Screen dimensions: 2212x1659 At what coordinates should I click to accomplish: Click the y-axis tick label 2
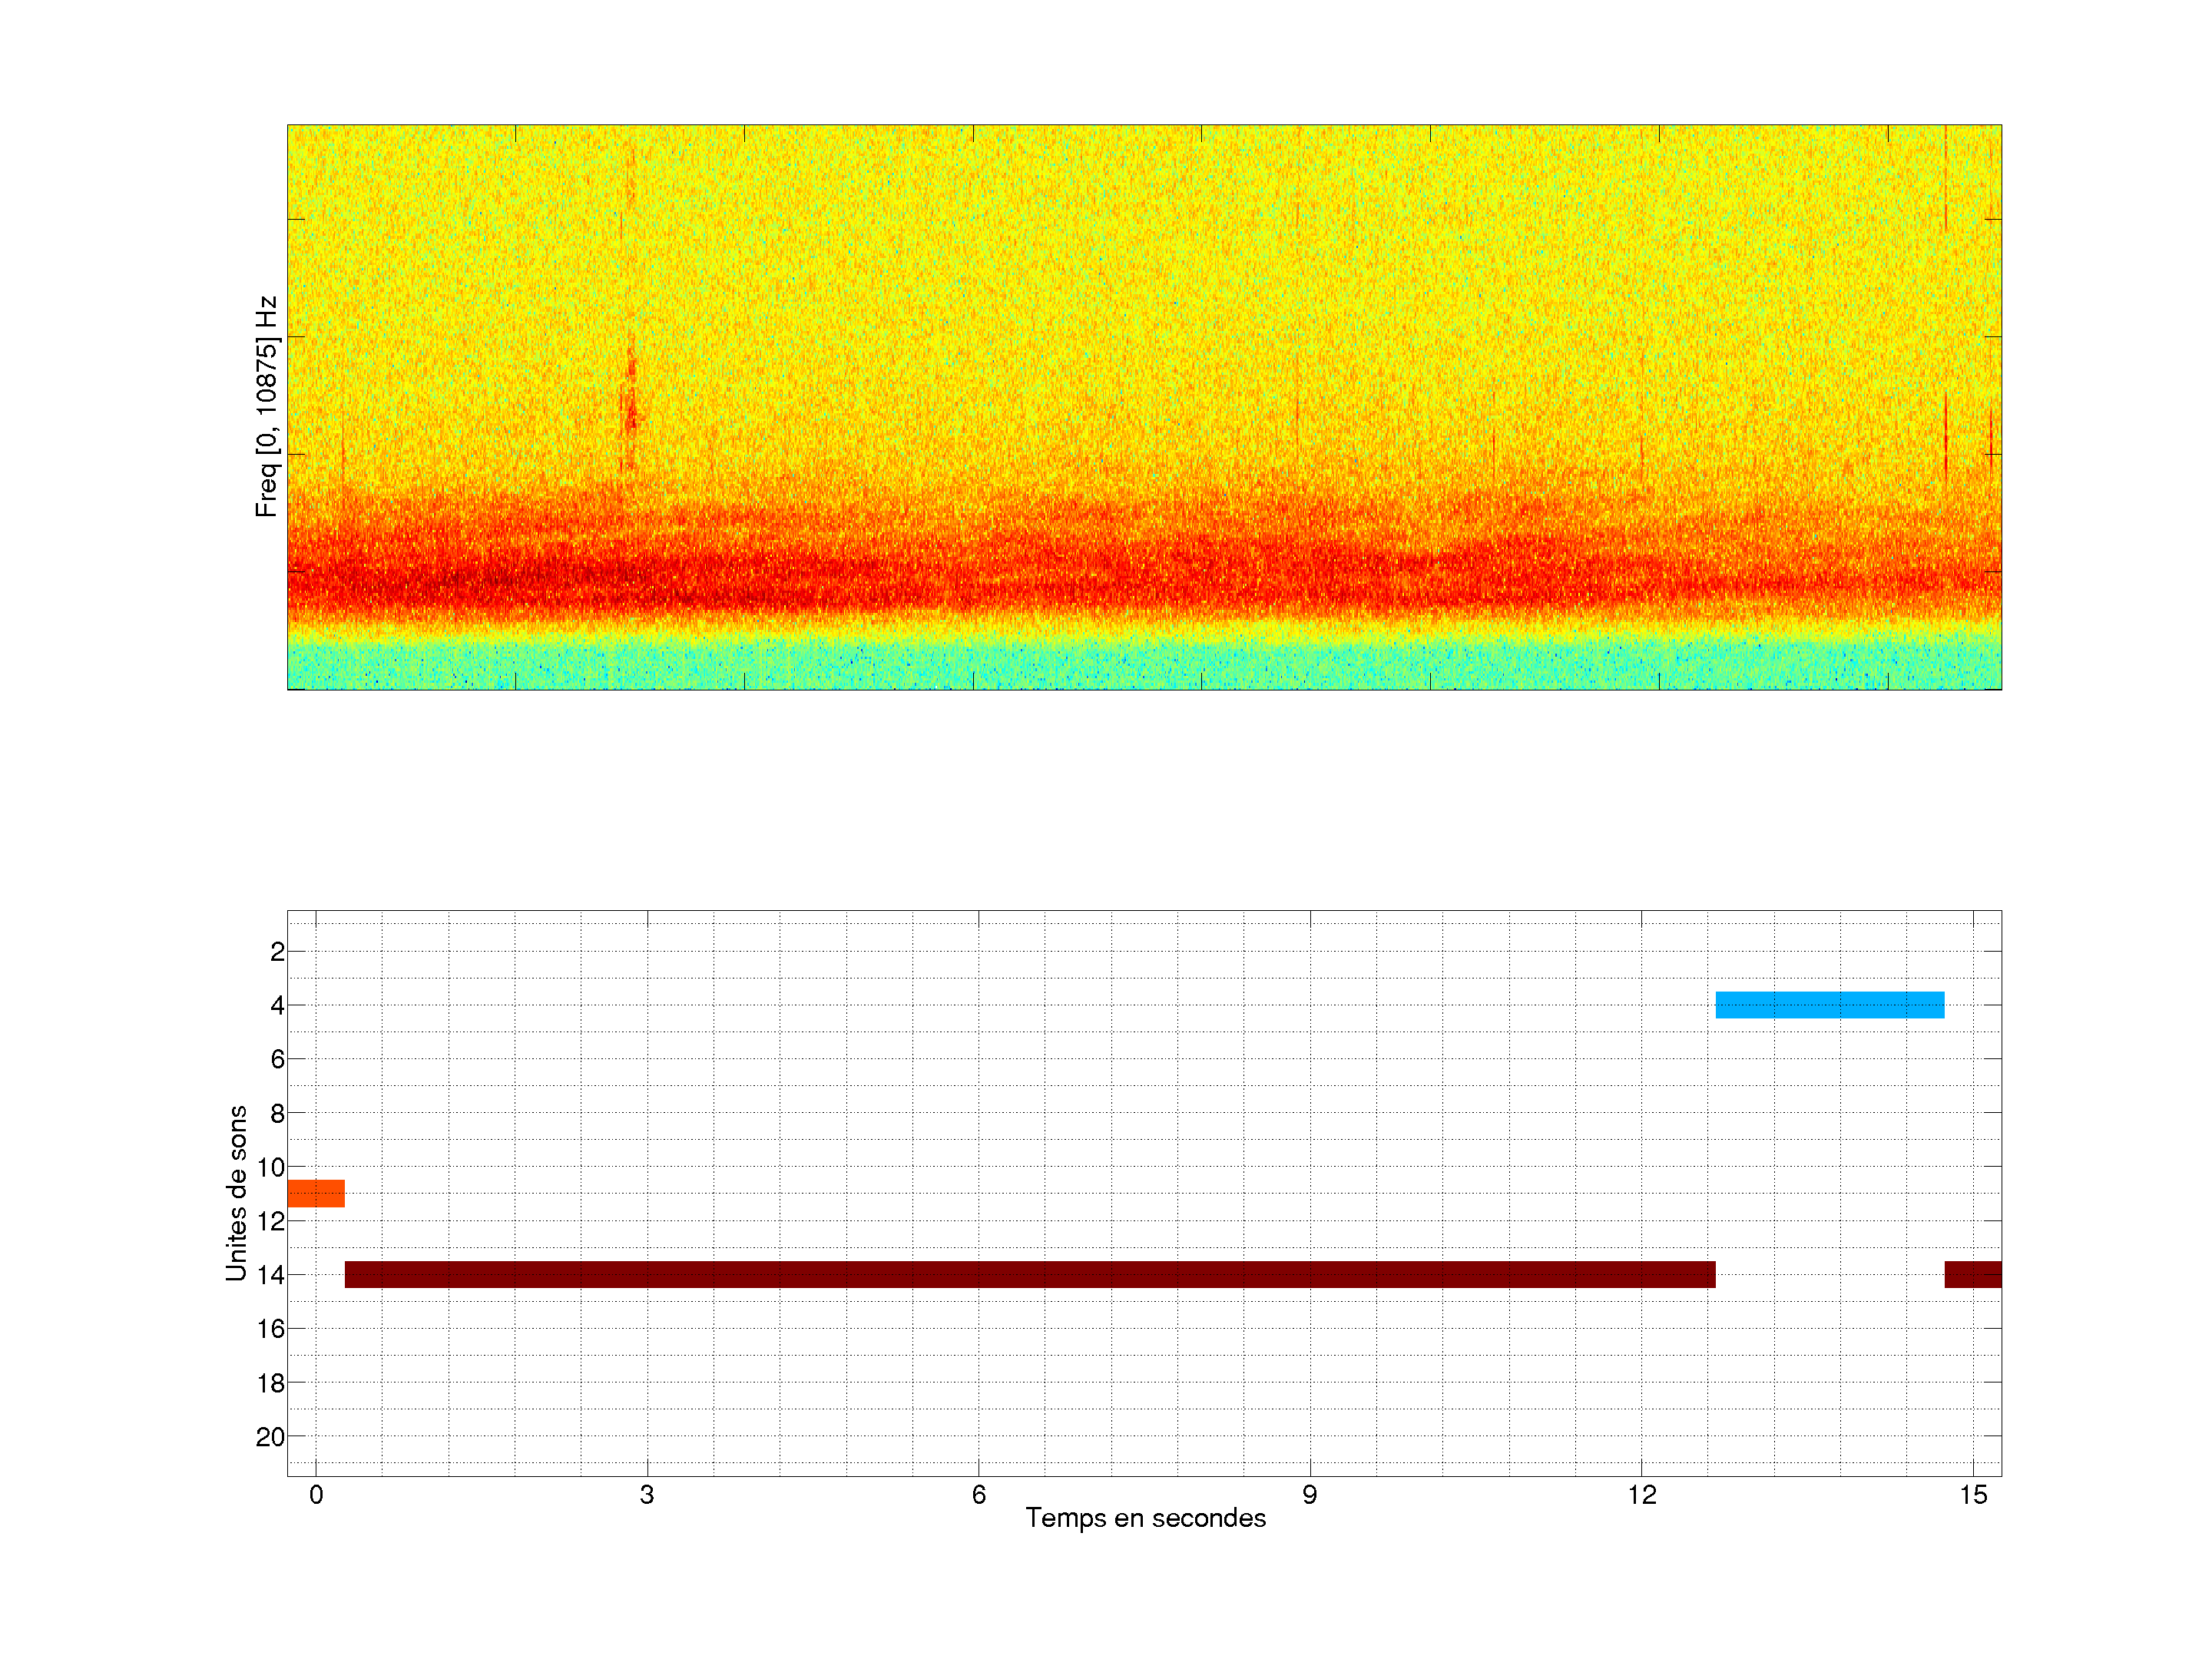[x=277, y=952]
